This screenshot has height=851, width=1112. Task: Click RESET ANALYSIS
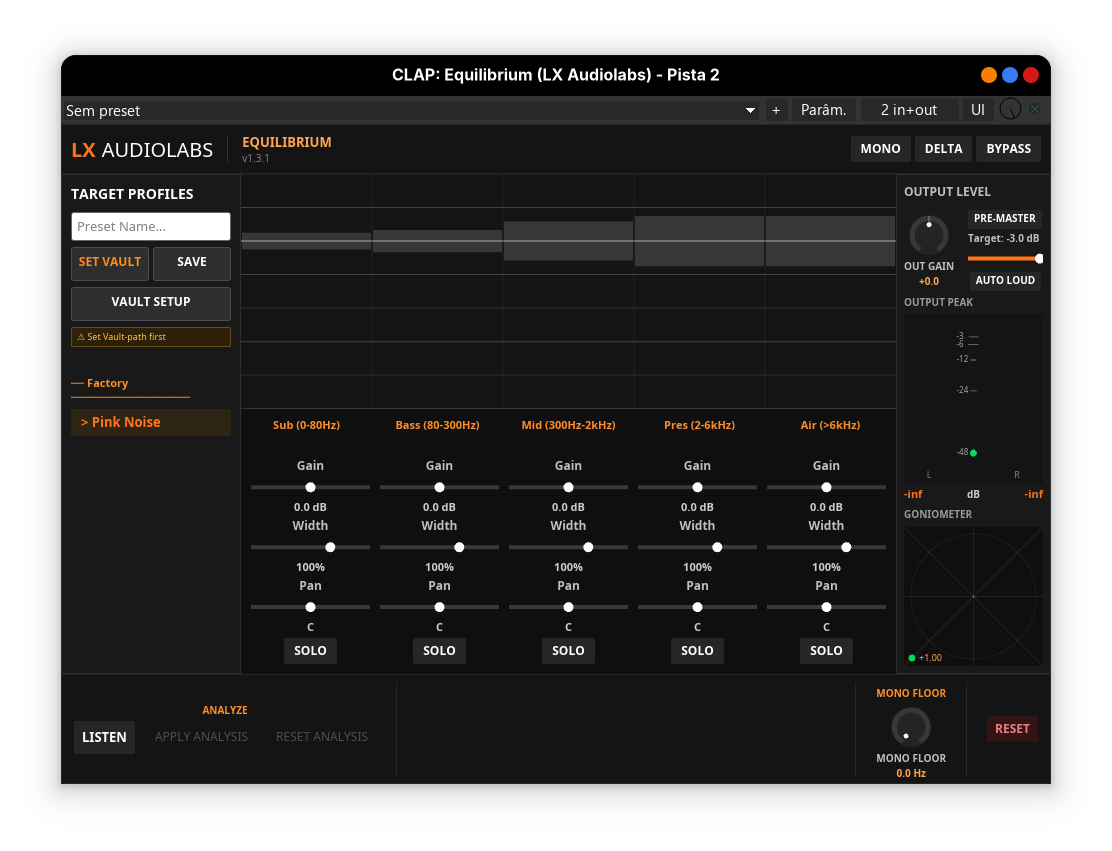tap(322, 737)
